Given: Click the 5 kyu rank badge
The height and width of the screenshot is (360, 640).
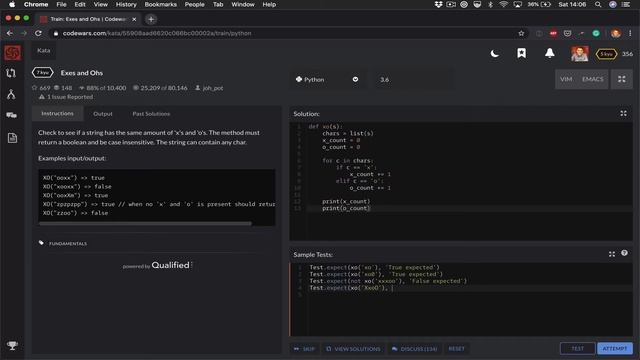Looking at the screenshot, I should (606, 54).
